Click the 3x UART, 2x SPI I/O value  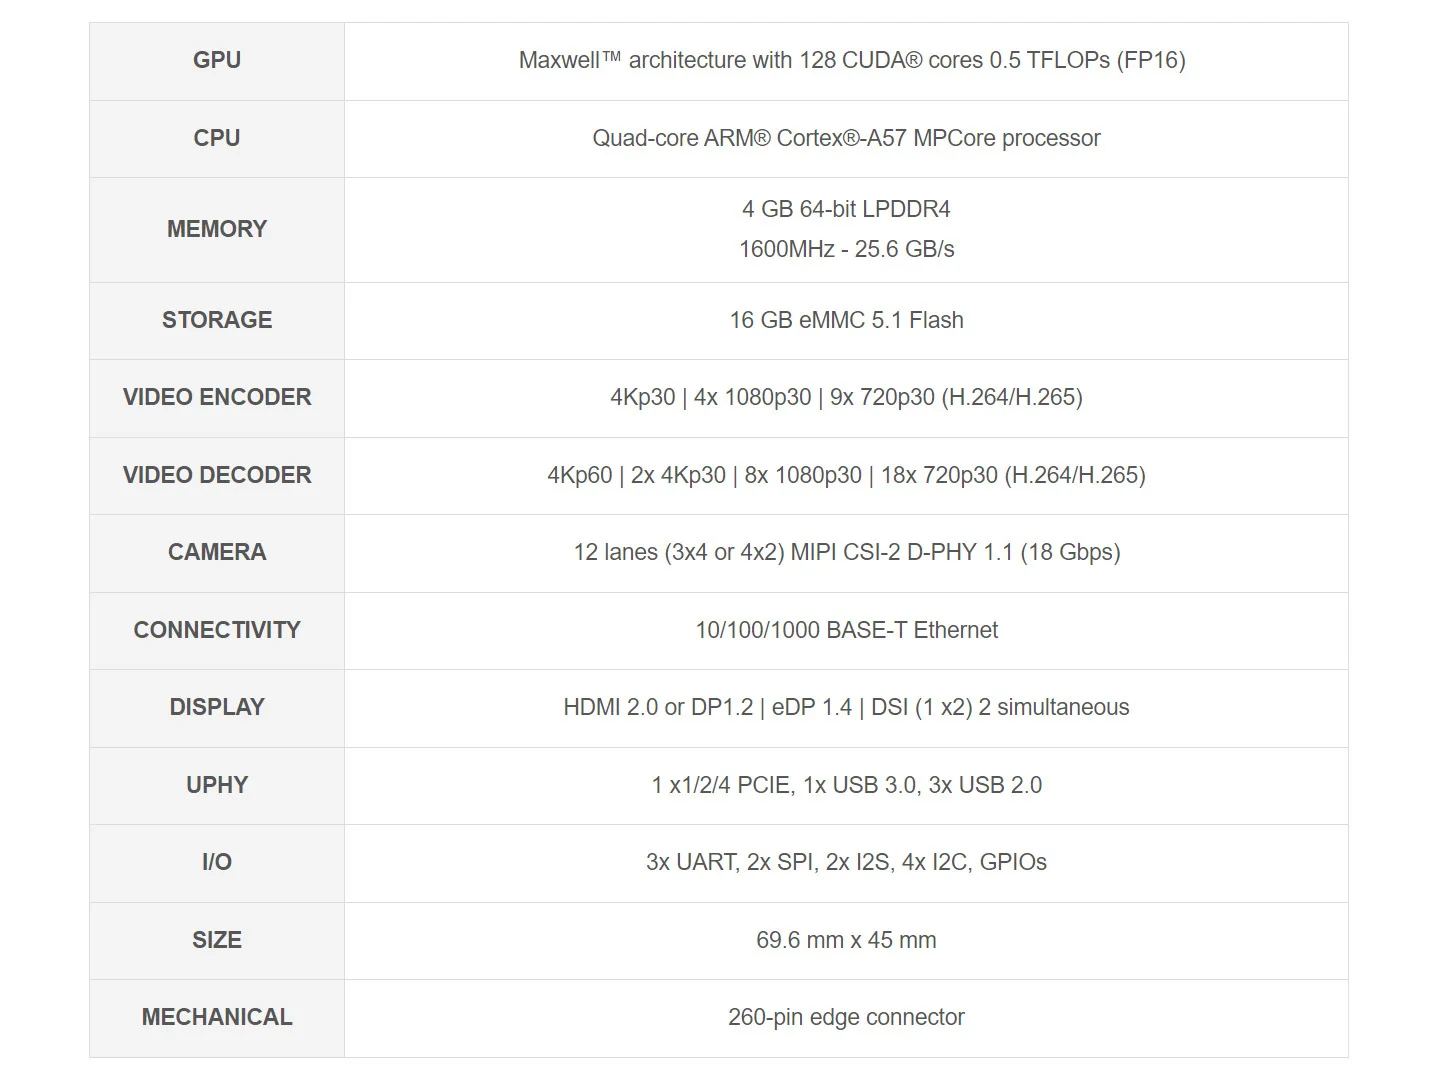click(x=846, y=862)
